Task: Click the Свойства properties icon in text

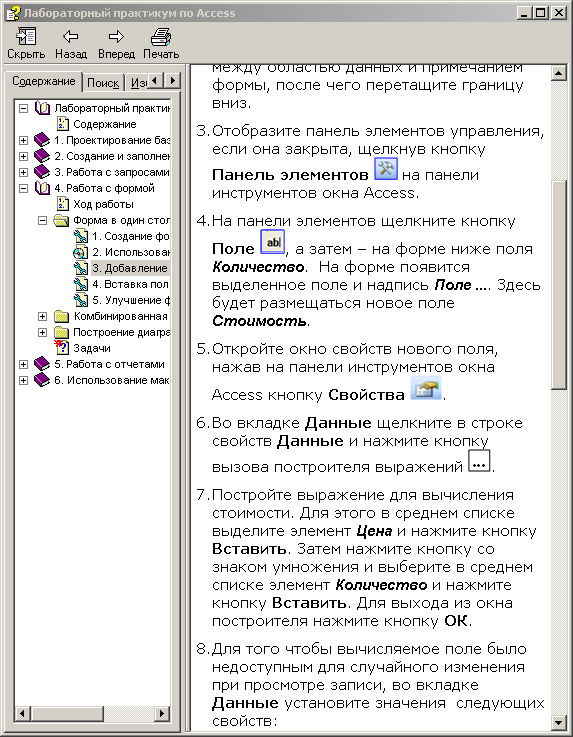Action: [x=426, y=388]
